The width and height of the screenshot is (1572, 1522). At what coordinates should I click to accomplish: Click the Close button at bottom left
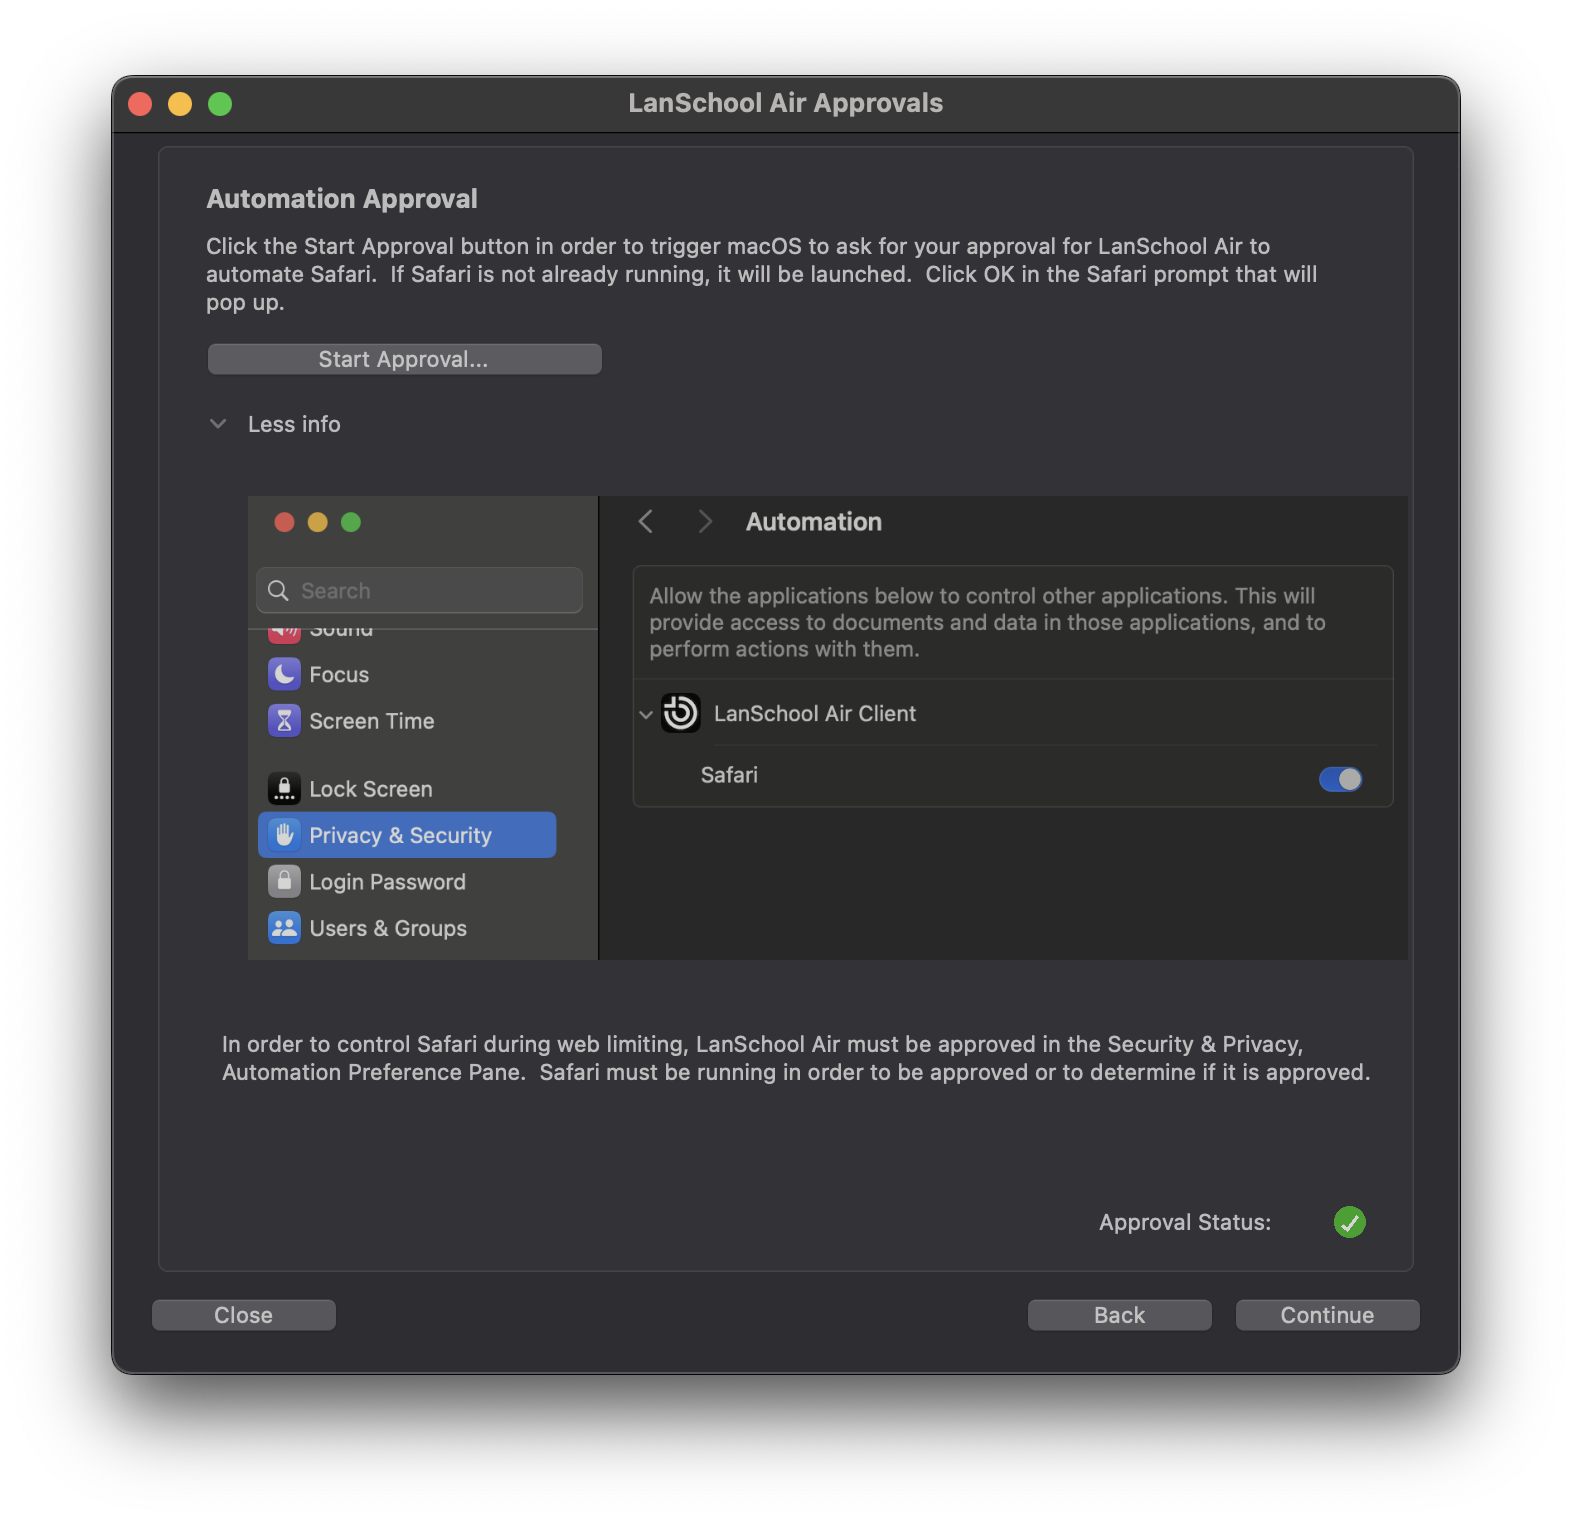[x=243, y=1315]
